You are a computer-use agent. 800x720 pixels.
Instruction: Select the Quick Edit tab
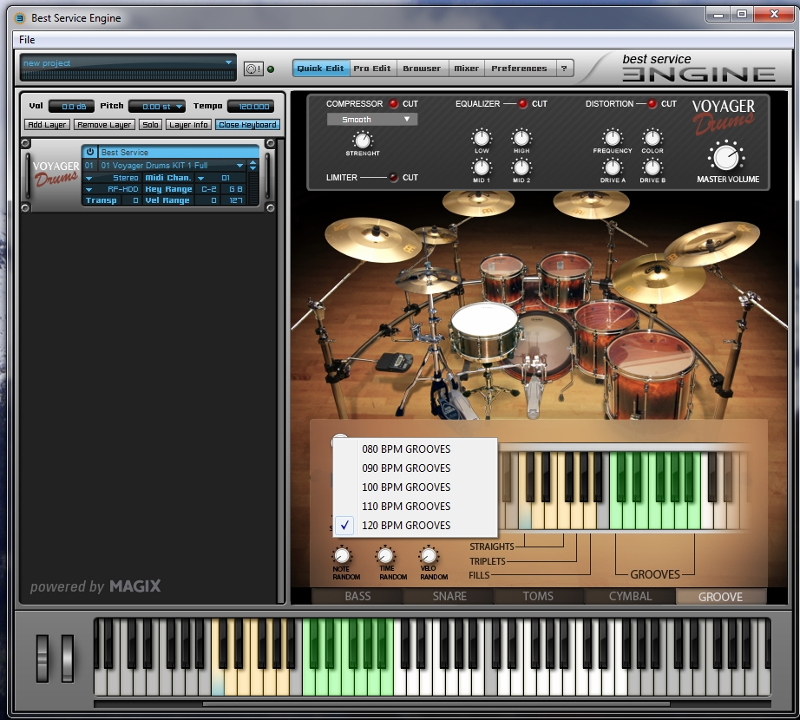click(x=321, y=68)
